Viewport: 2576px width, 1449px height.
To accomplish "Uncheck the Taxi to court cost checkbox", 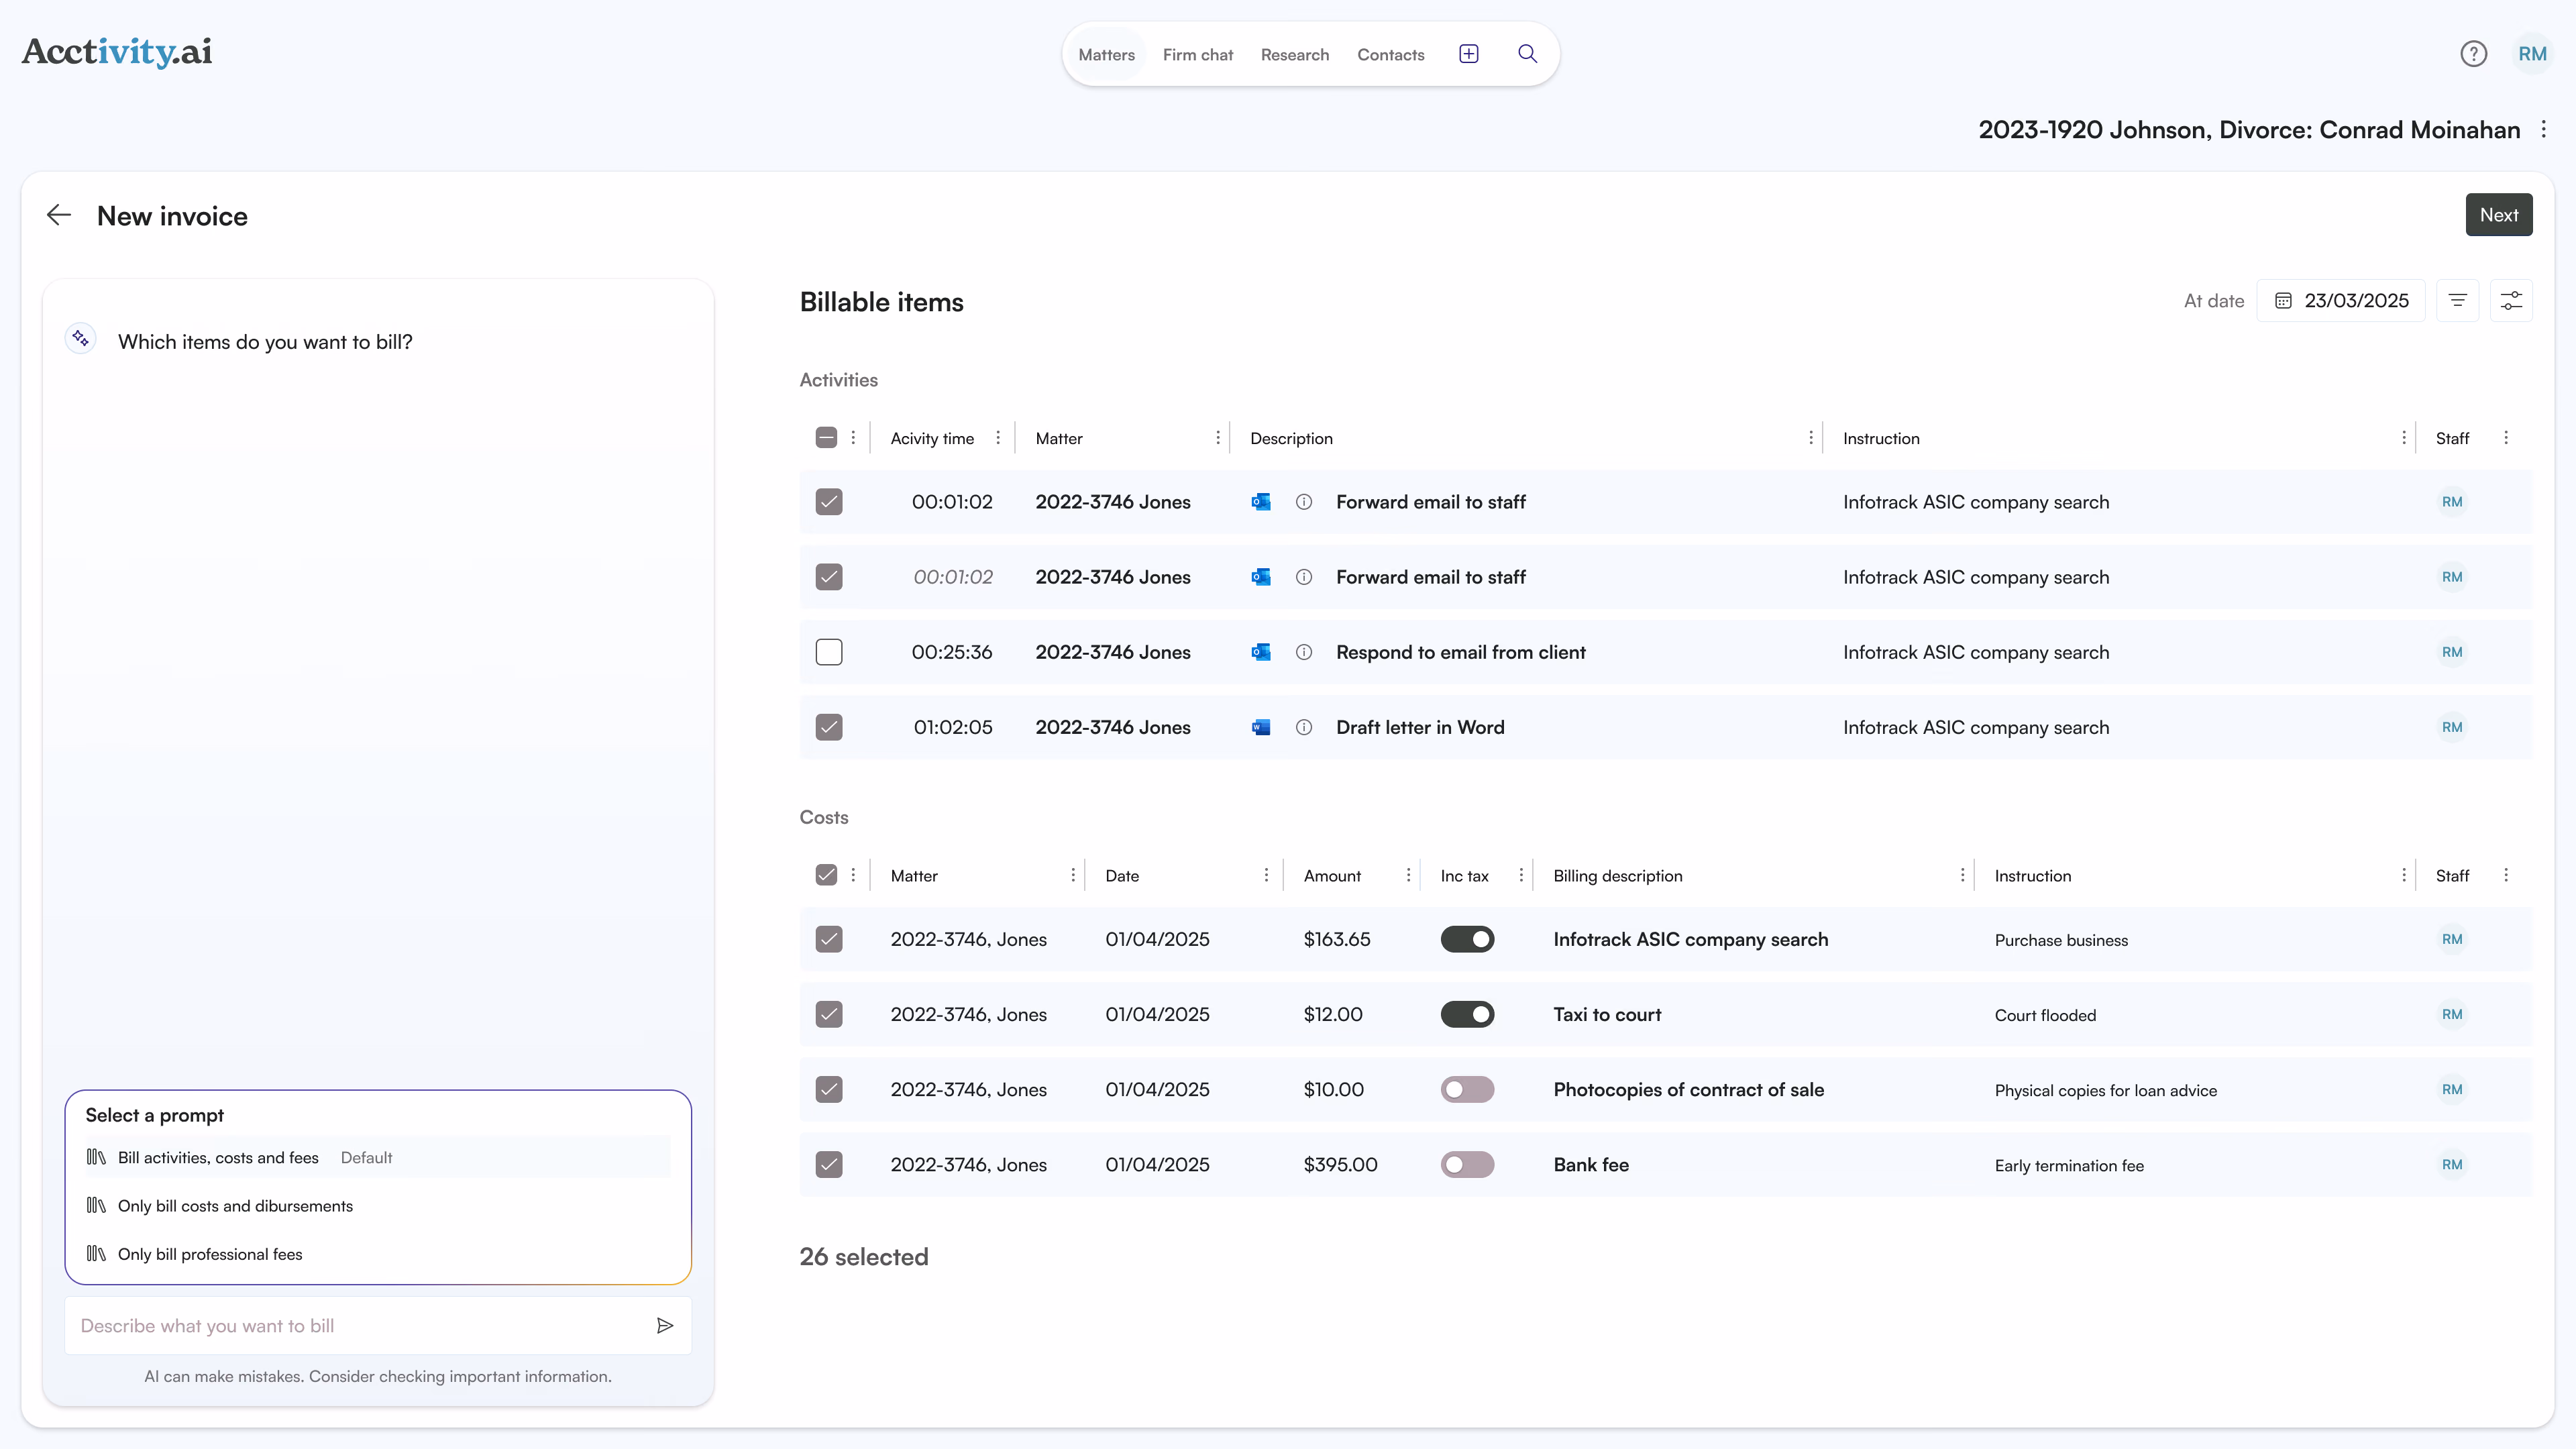I will [829, 1014].
